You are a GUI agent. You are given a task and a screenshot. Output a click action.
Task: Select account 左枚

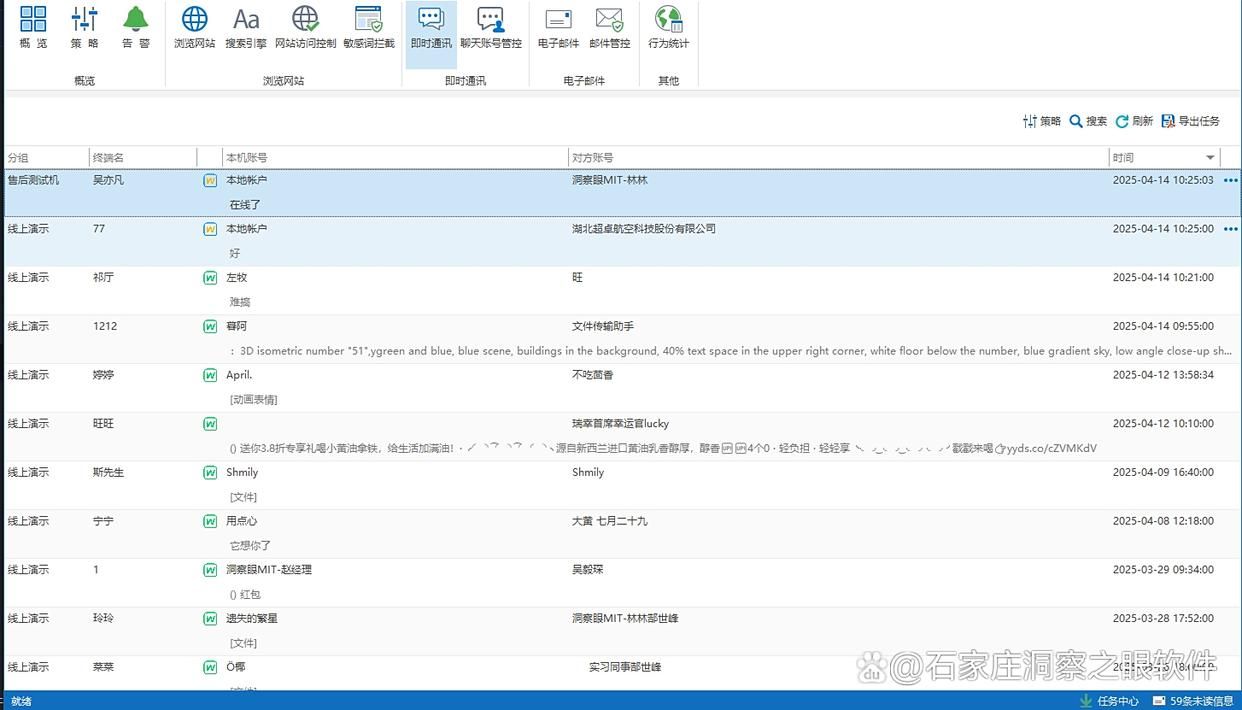[236, 278]
